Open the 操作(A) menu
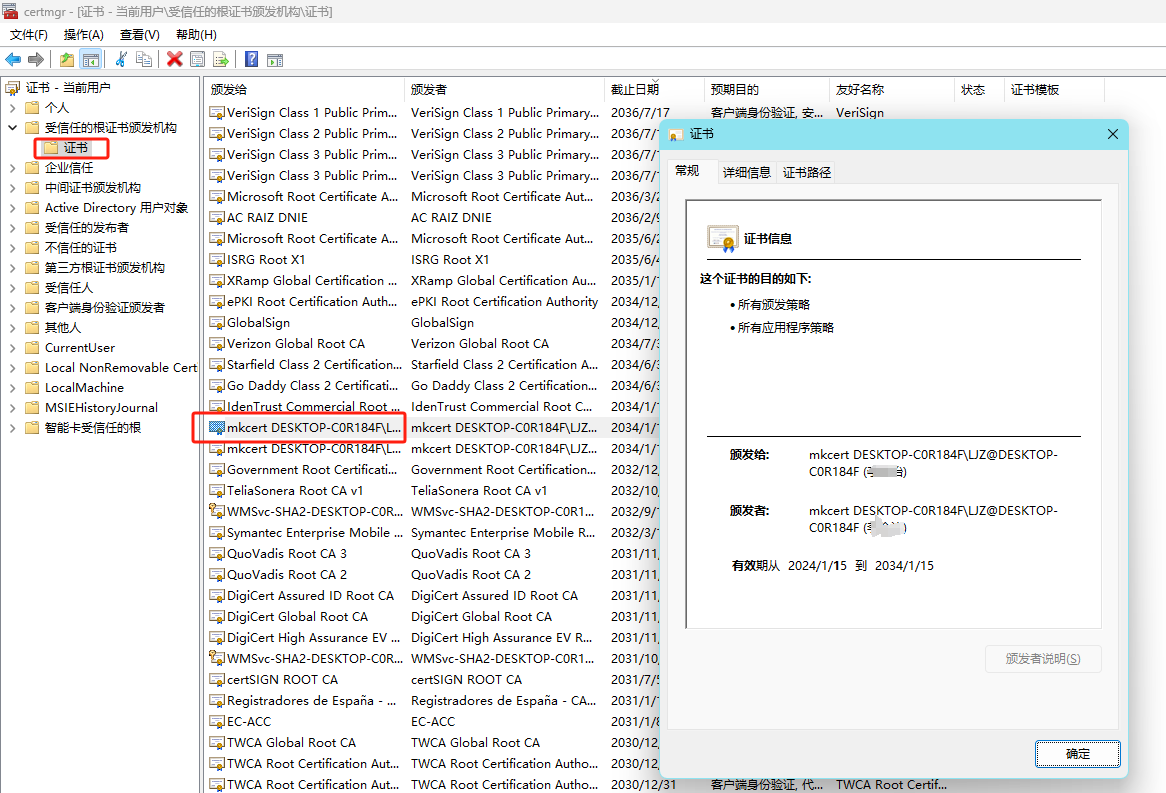The image size is (1166, 793). [82, 34]
